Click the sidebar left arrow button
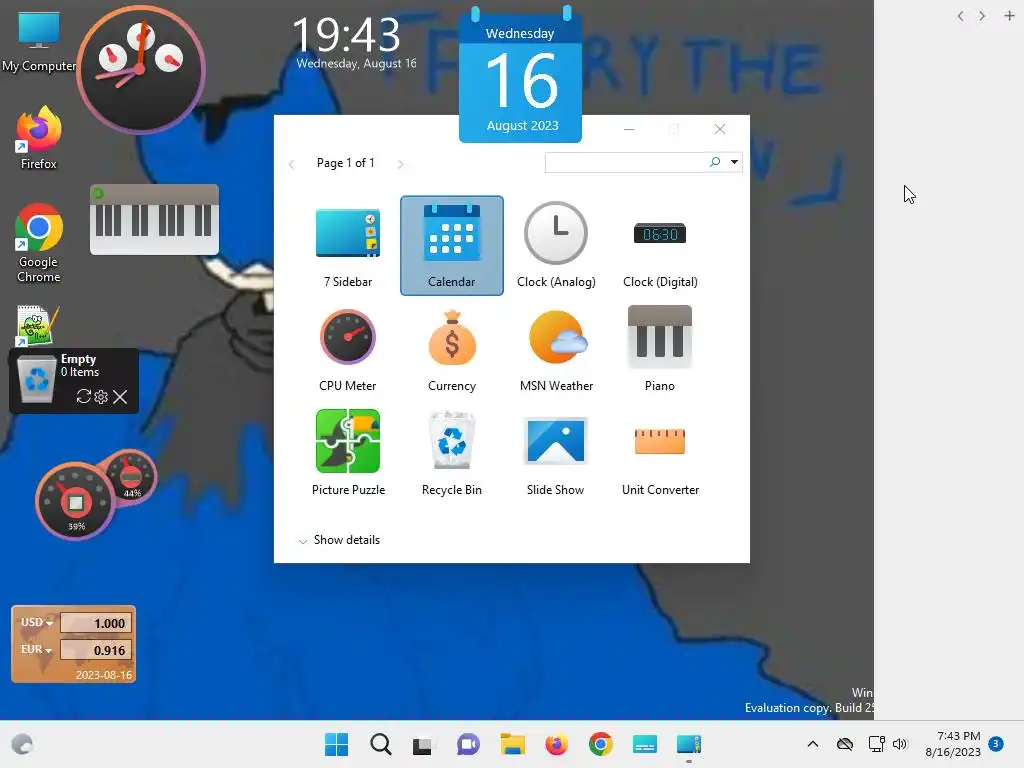The height and width of the screenshot is (768, 1024). [x=960, y=16]
